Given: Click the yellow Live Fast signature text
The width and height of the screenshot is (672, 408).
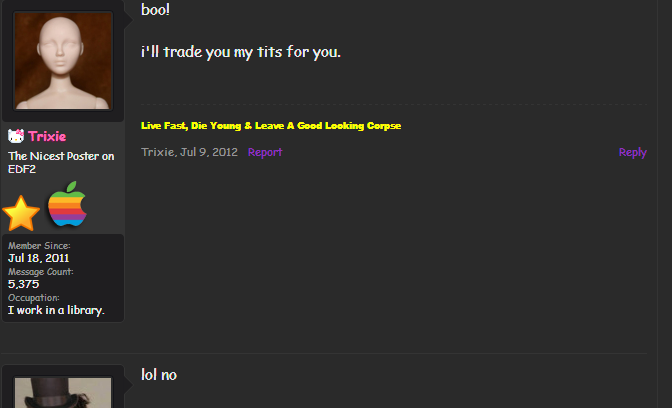Looking at the screenshot, I should click(x=271, y=126).
